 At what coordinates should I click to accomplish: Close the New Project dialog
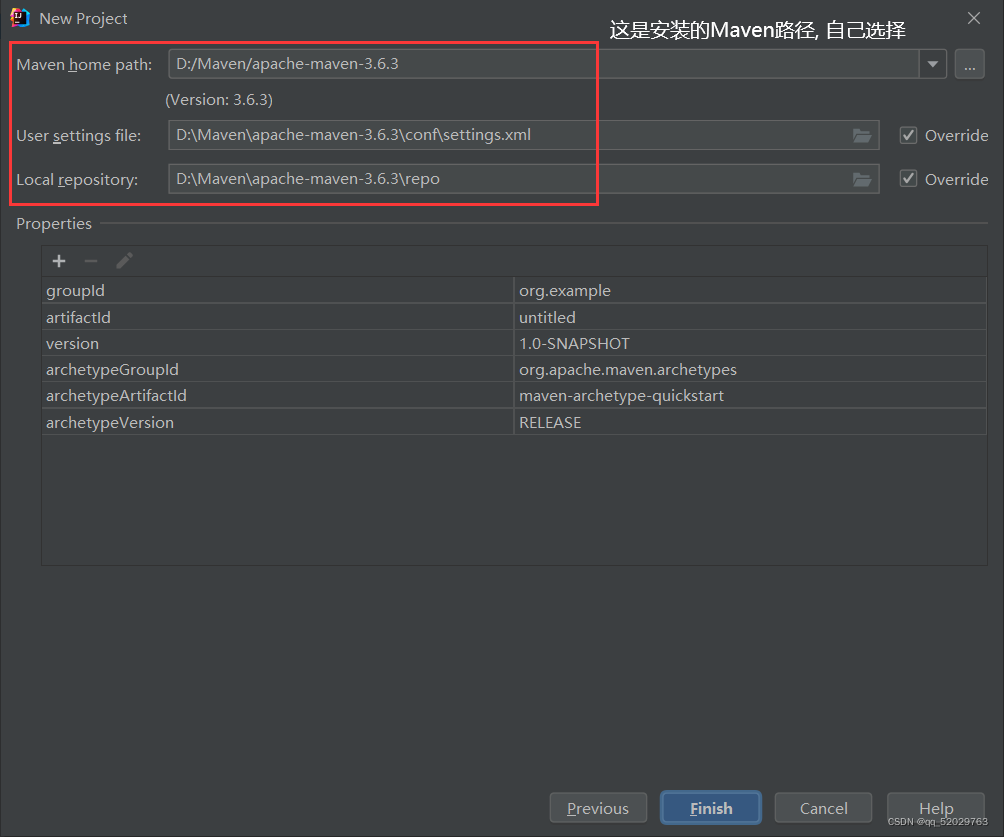point(974,18)
